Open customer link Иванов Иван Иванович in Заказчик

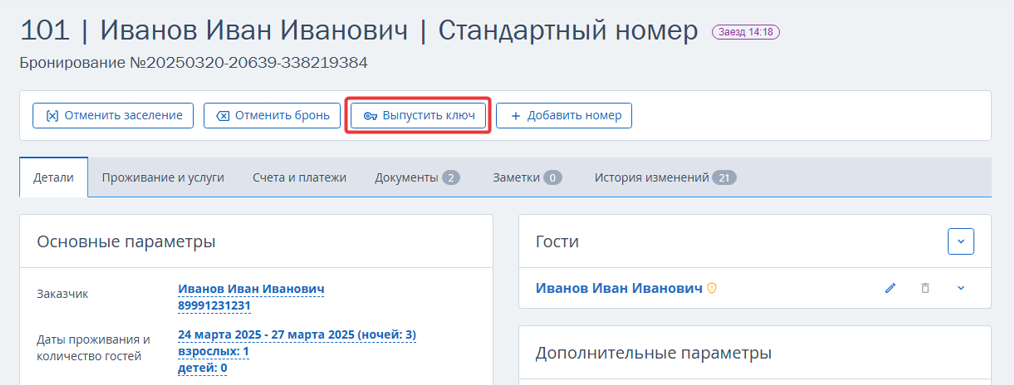pyautogui.click(x=251, y=289)
